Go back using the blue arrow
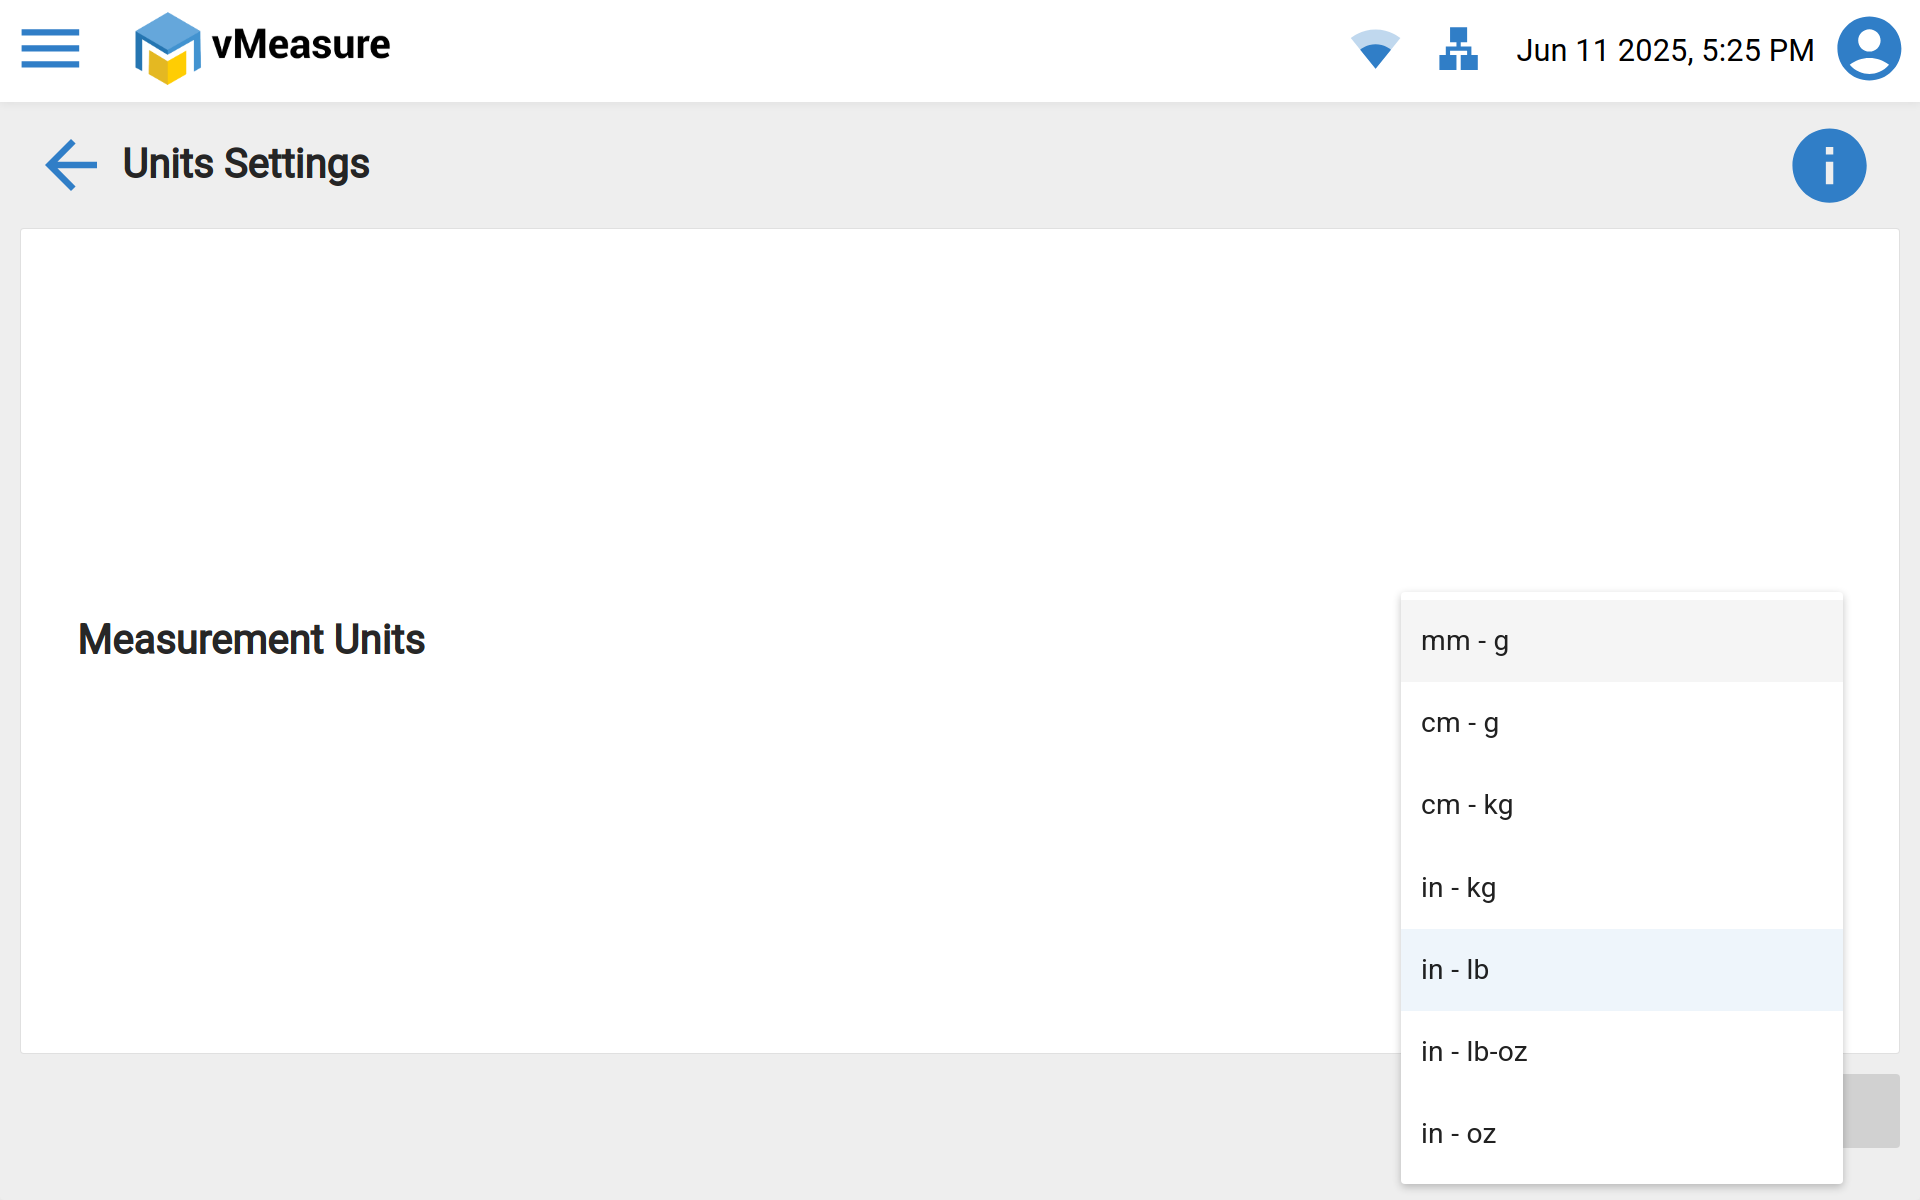 71,164
